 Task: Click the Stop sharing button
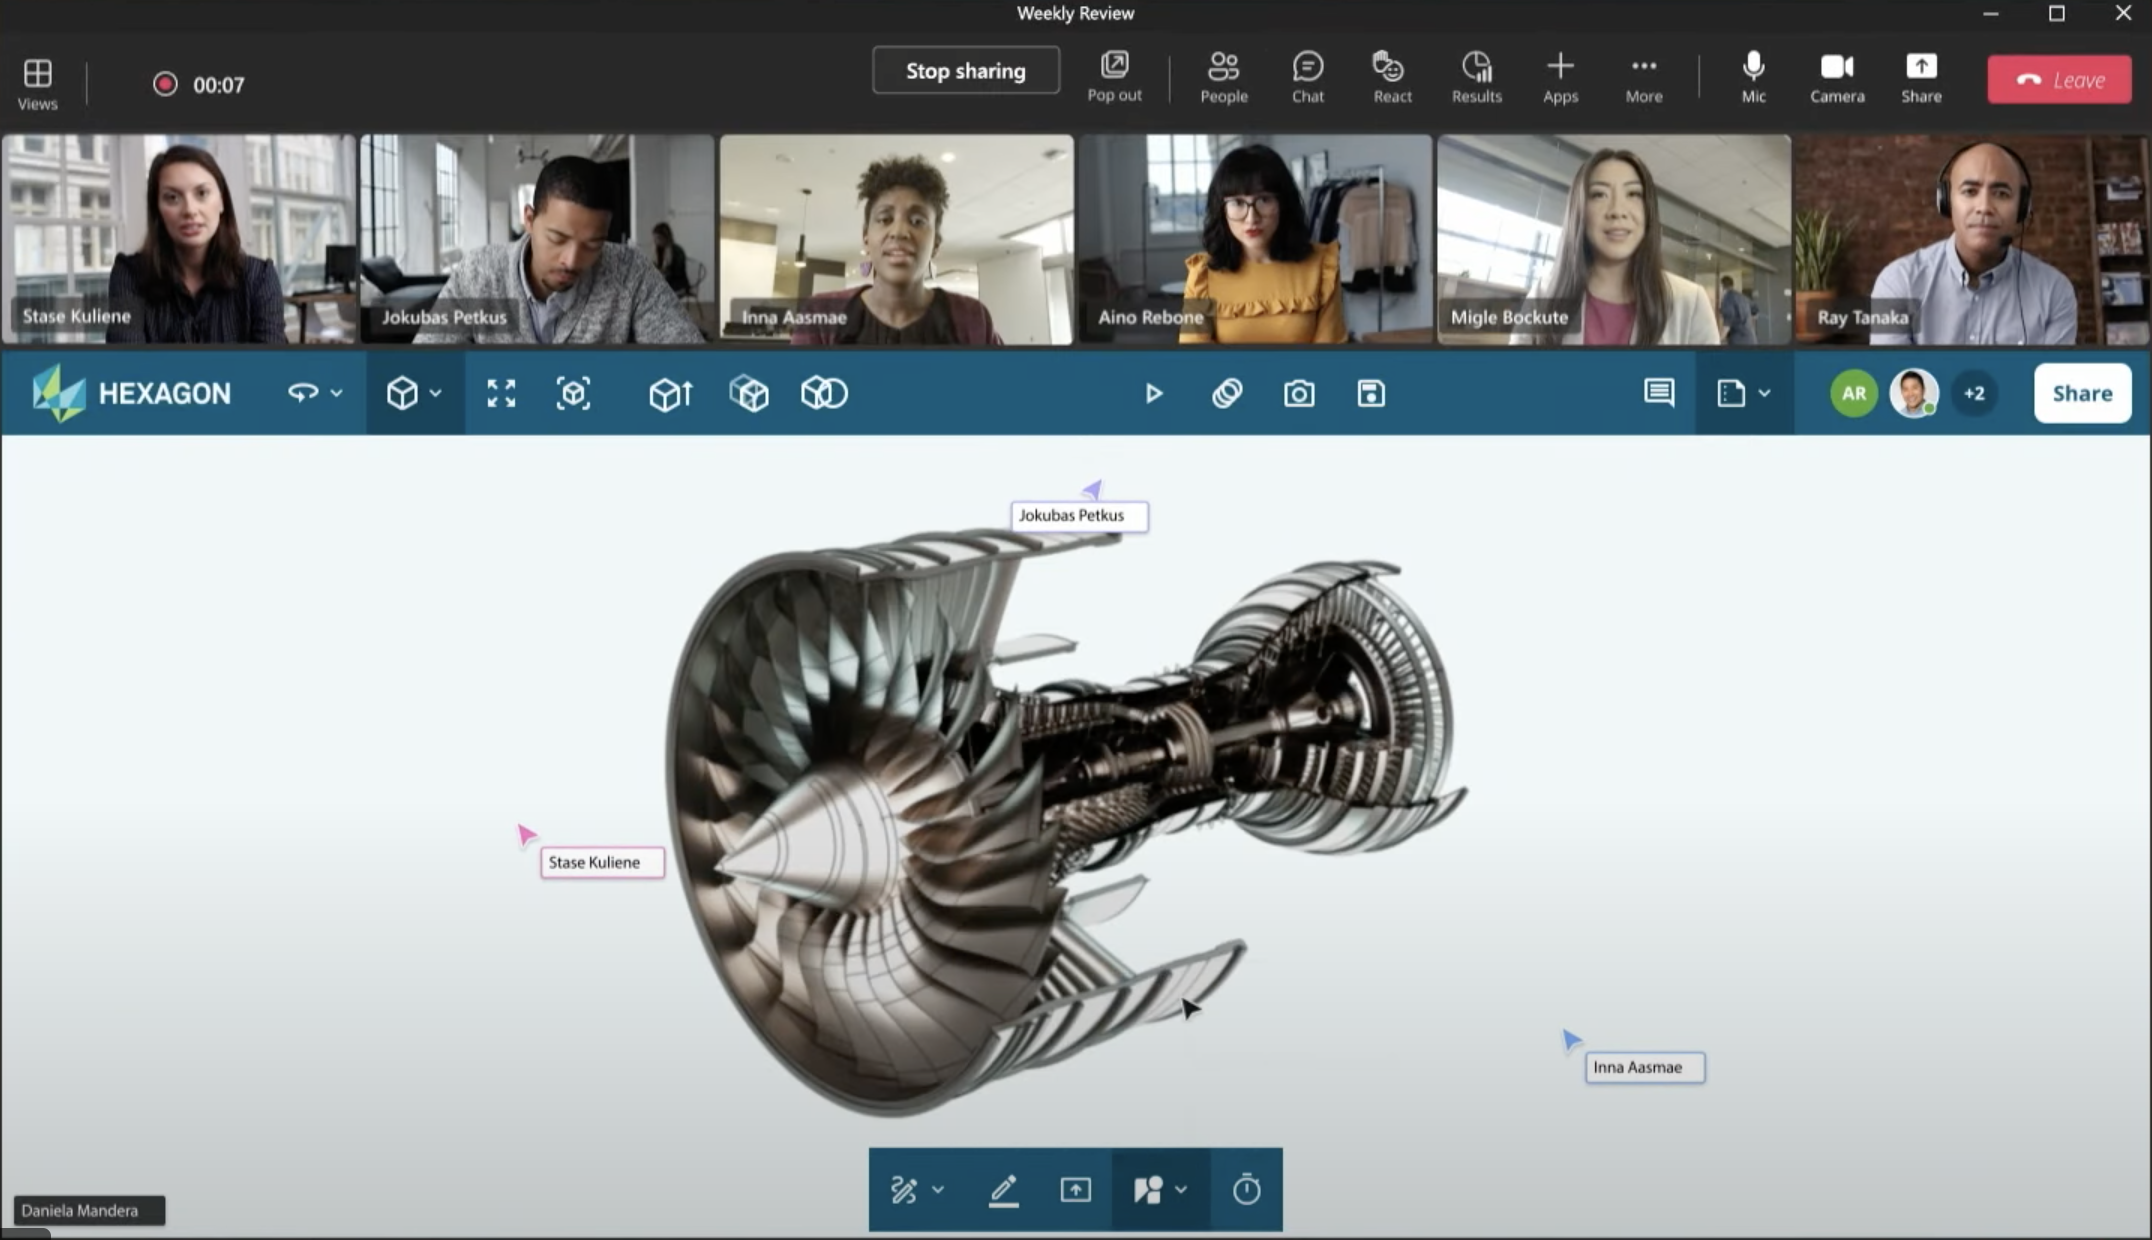(965, 71)
